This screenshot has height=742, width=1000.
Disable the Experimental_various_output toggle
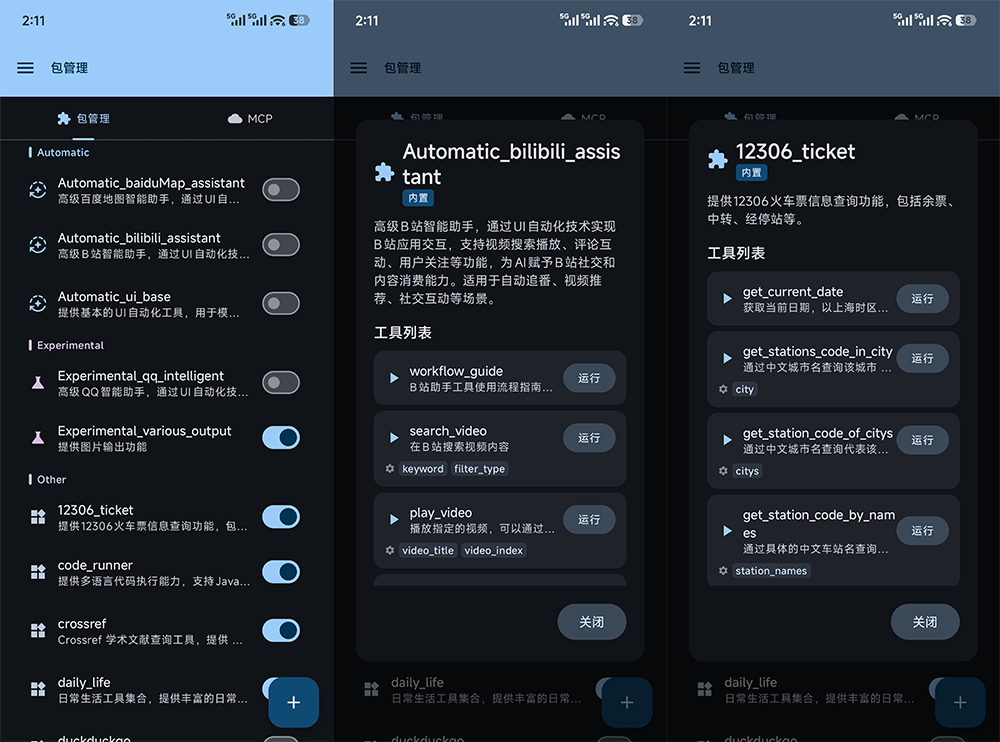coord(281,438)
